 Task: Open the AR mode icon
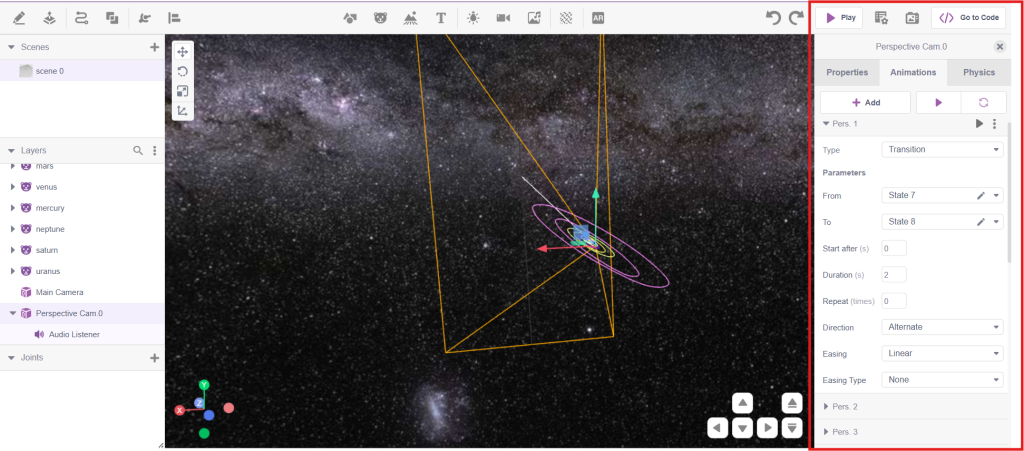(x=598, y=18)
